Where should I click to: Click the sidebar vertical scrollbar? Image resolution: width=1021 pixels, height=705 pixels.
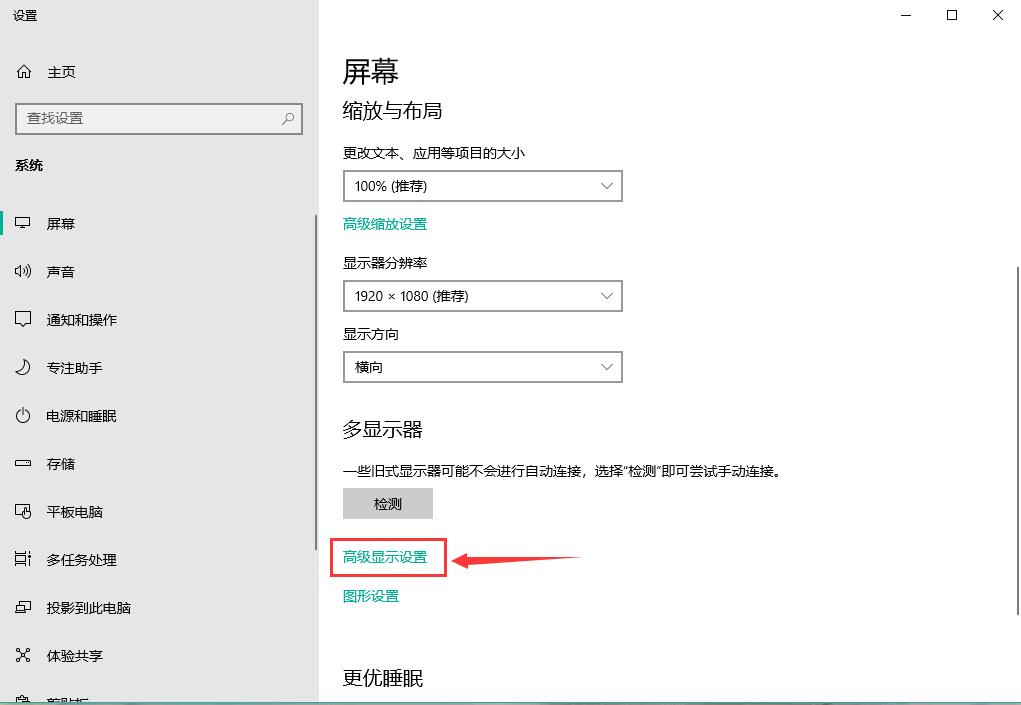coord(316,384)
